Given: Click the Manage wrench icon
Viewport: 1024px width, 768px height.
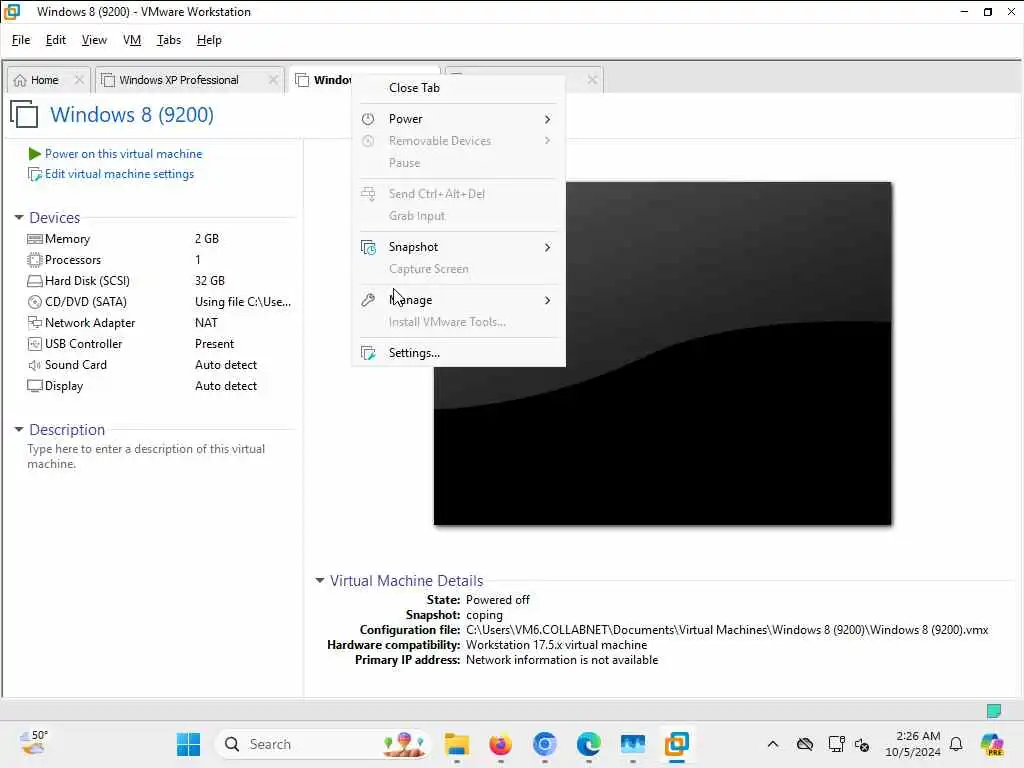Looking at the screenshot, I should (368, 300).
